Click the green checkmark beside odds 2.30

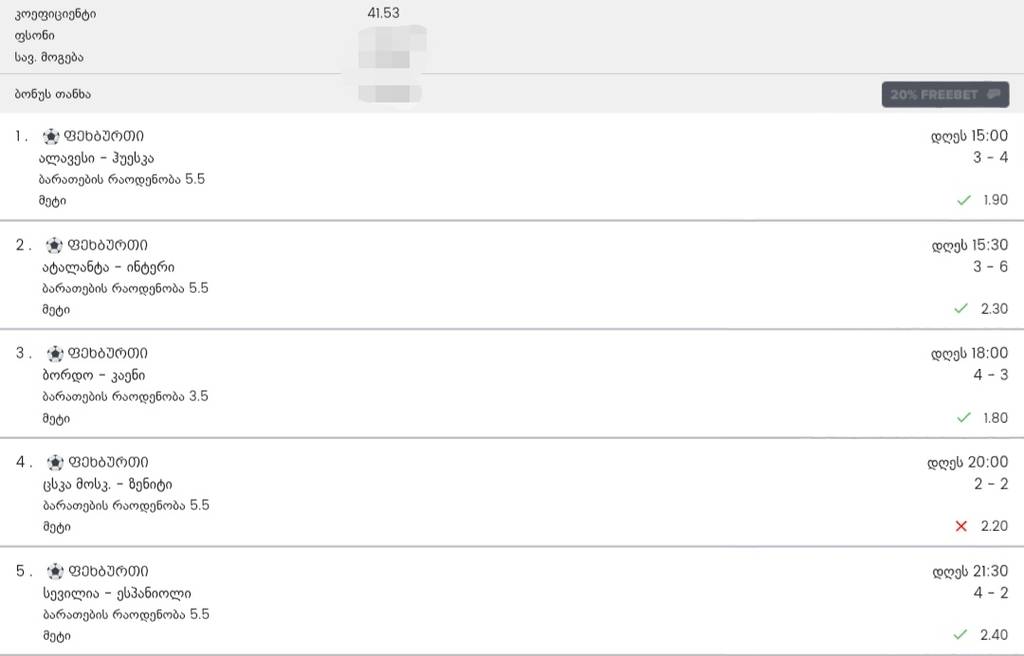tap(960, 308)
